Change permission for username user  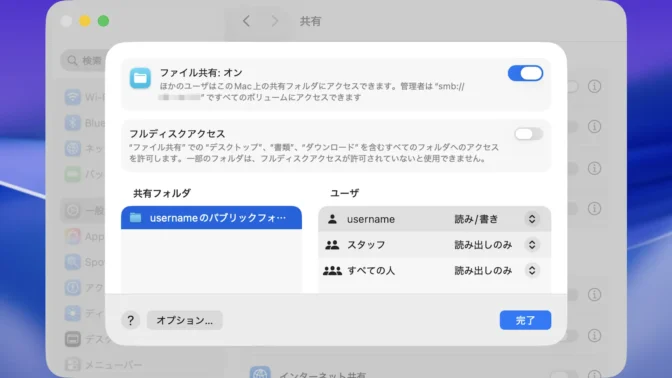click(x=532, y=219)
